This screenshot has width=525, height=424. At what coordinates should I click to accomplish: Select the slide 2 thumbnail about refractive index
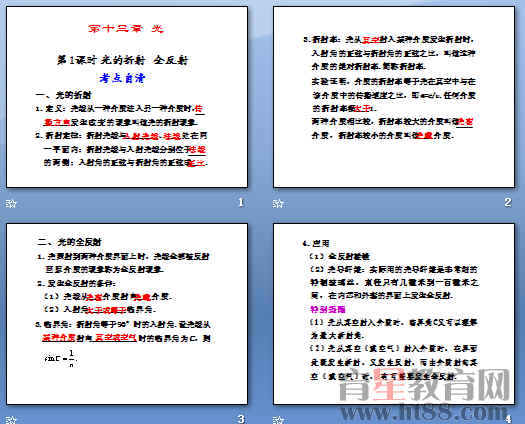[x=394, y=97]
